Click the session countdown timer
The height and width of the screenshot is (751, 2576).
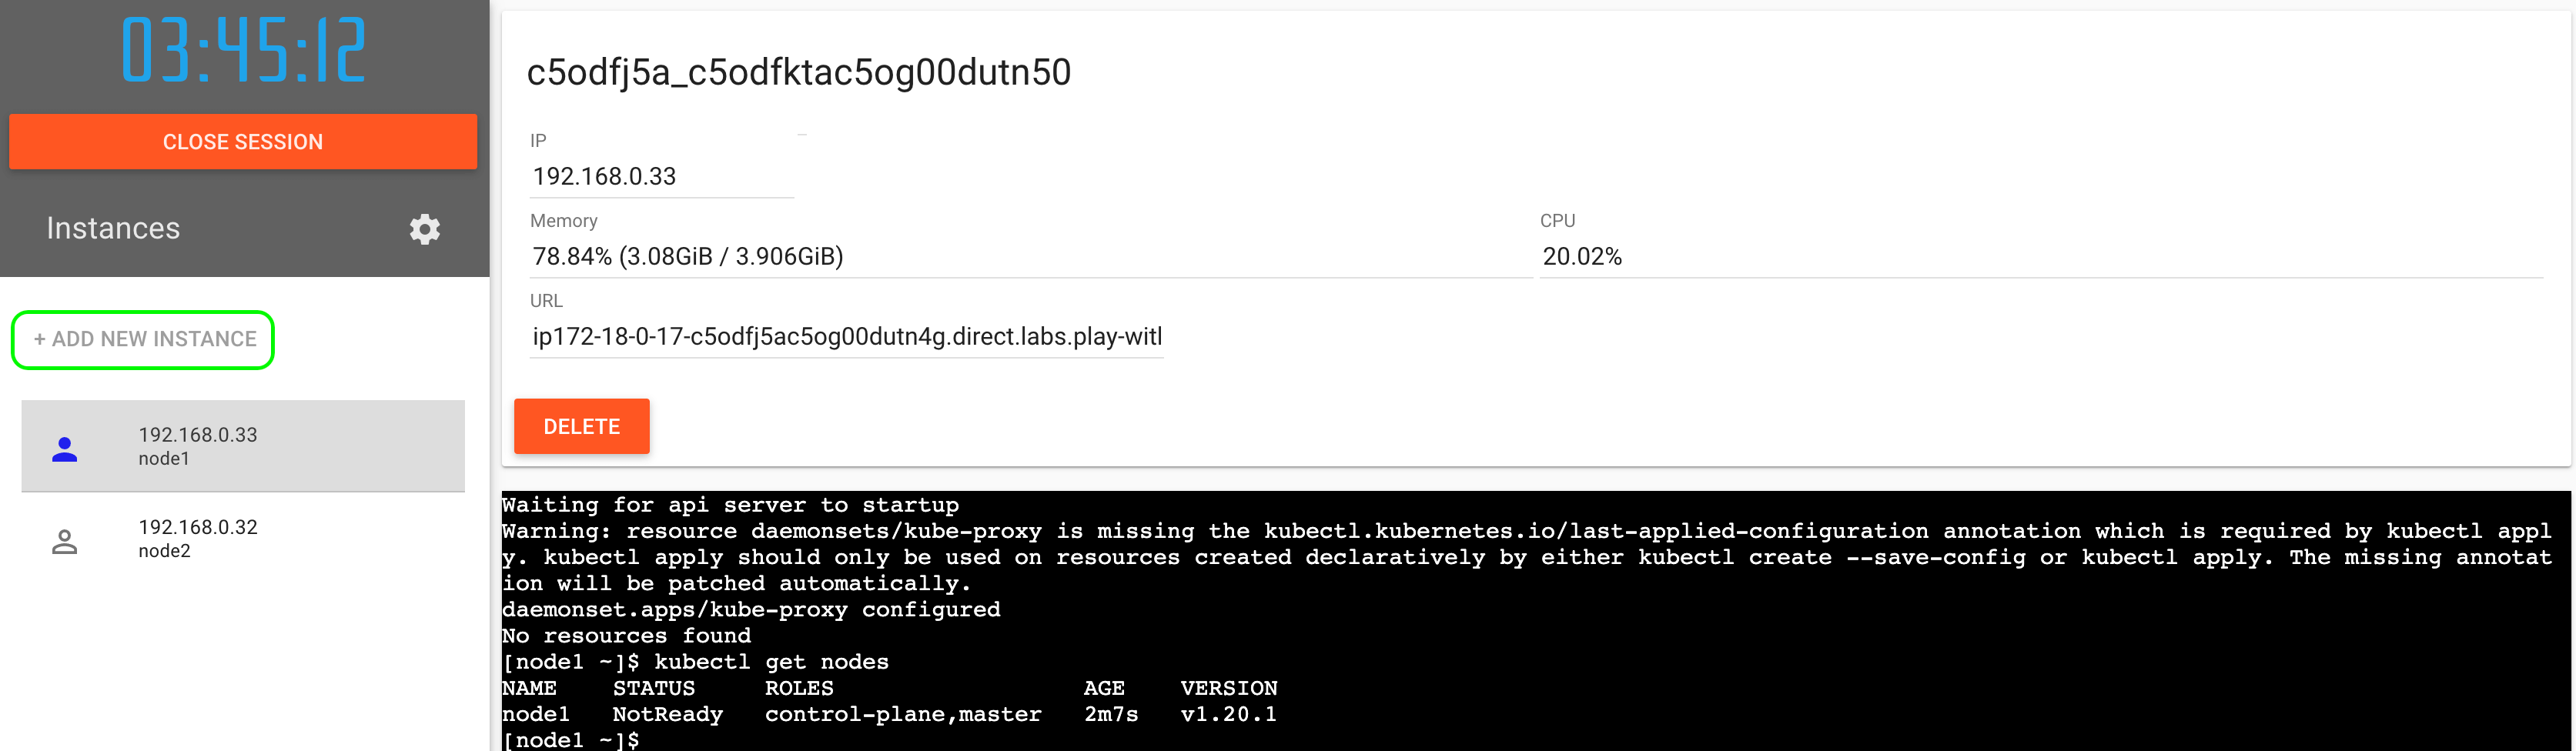[243, 50]
